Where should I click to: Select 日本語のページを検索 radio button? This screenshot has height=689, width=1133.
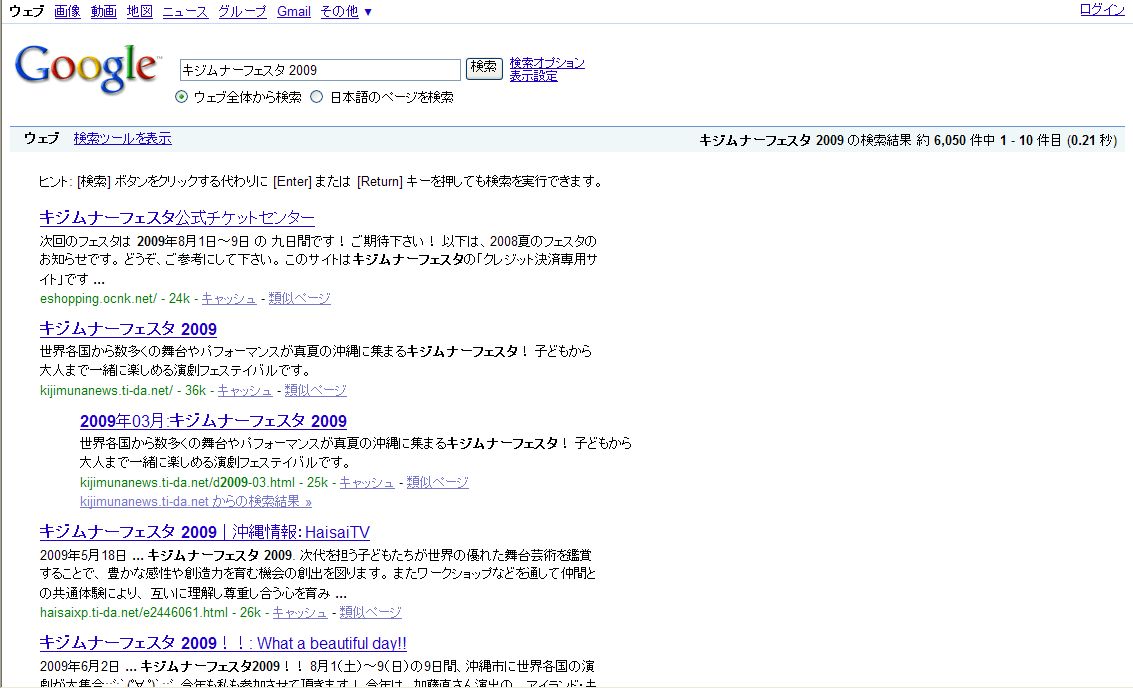[x=316, y=97]
